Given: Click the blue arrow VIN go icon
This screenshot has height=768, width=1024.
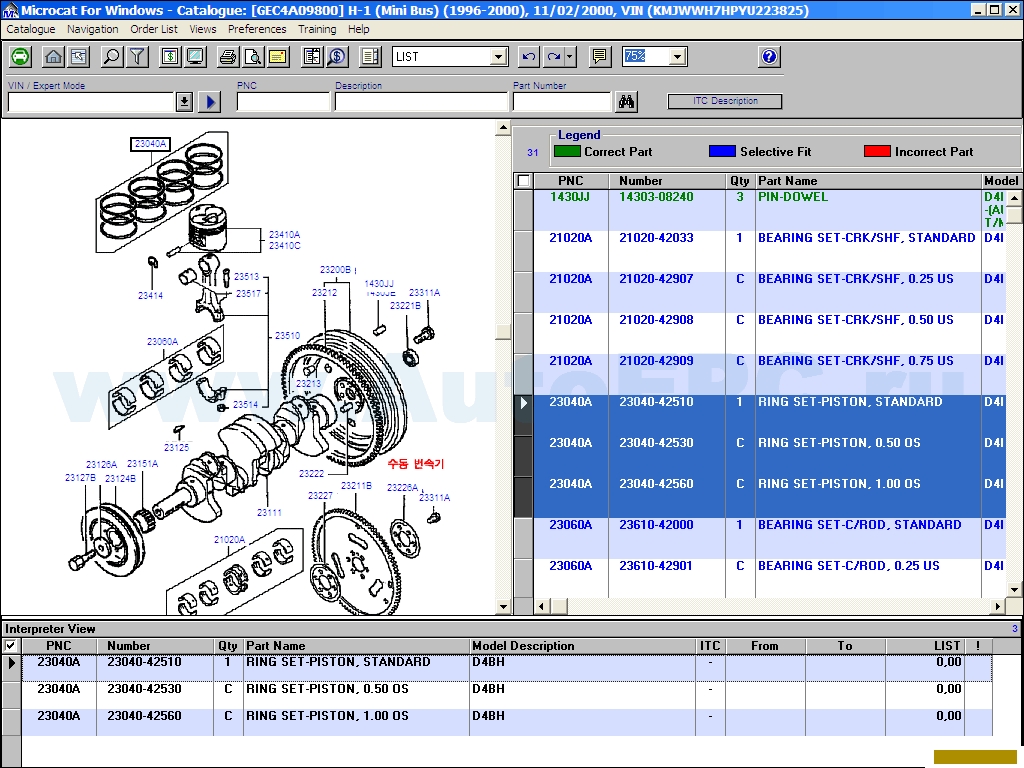Looking at the screenshot, I should (210, 102).
